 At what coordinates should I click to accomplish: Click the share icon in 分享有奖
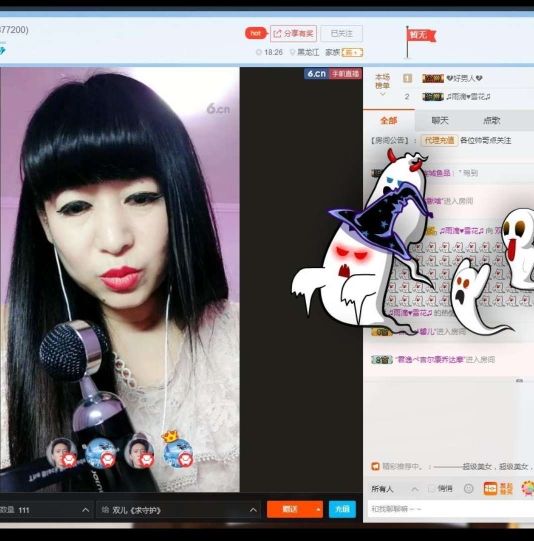point(277,33)
